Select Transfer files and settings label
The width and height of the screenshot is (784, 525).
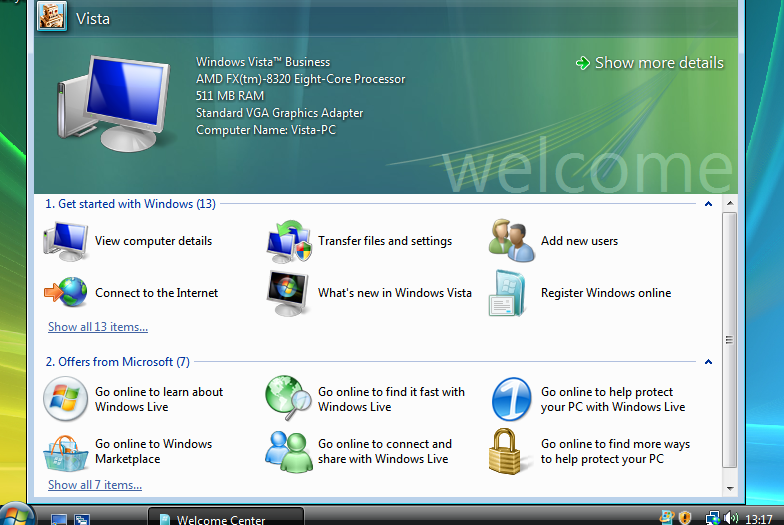(385, 241)
